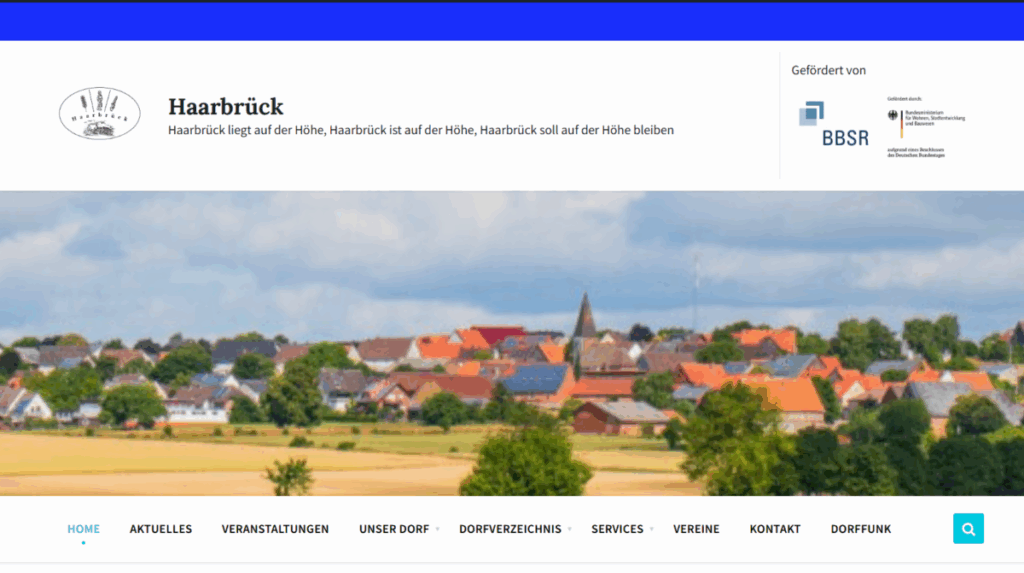Navigate to the Kontakt page

[x=775, y=529]
